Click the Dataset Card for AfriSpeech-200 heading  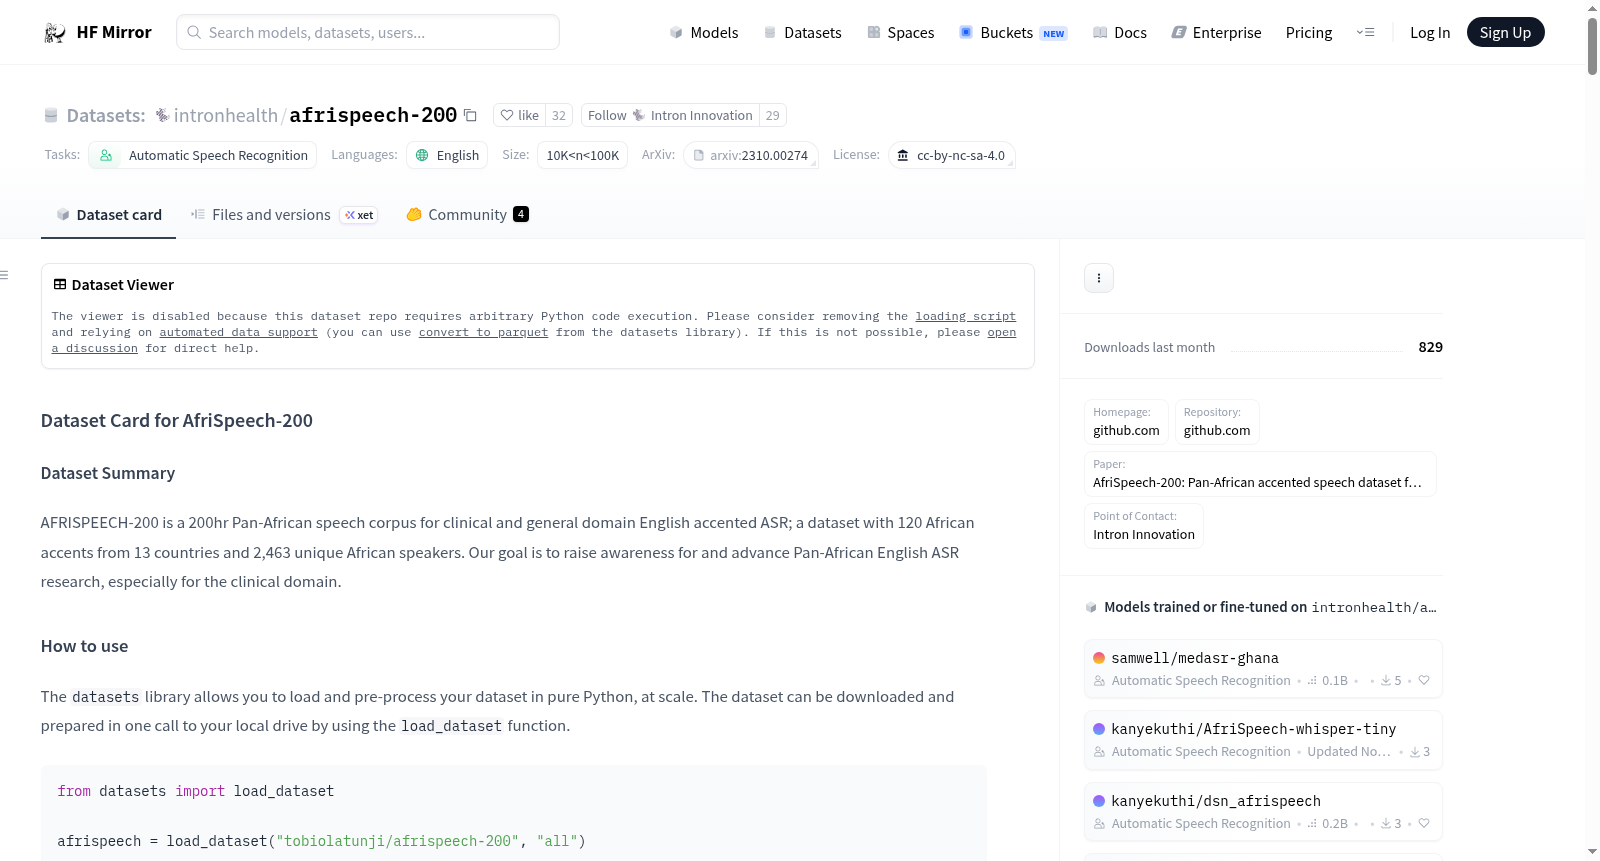pos(177,421)
